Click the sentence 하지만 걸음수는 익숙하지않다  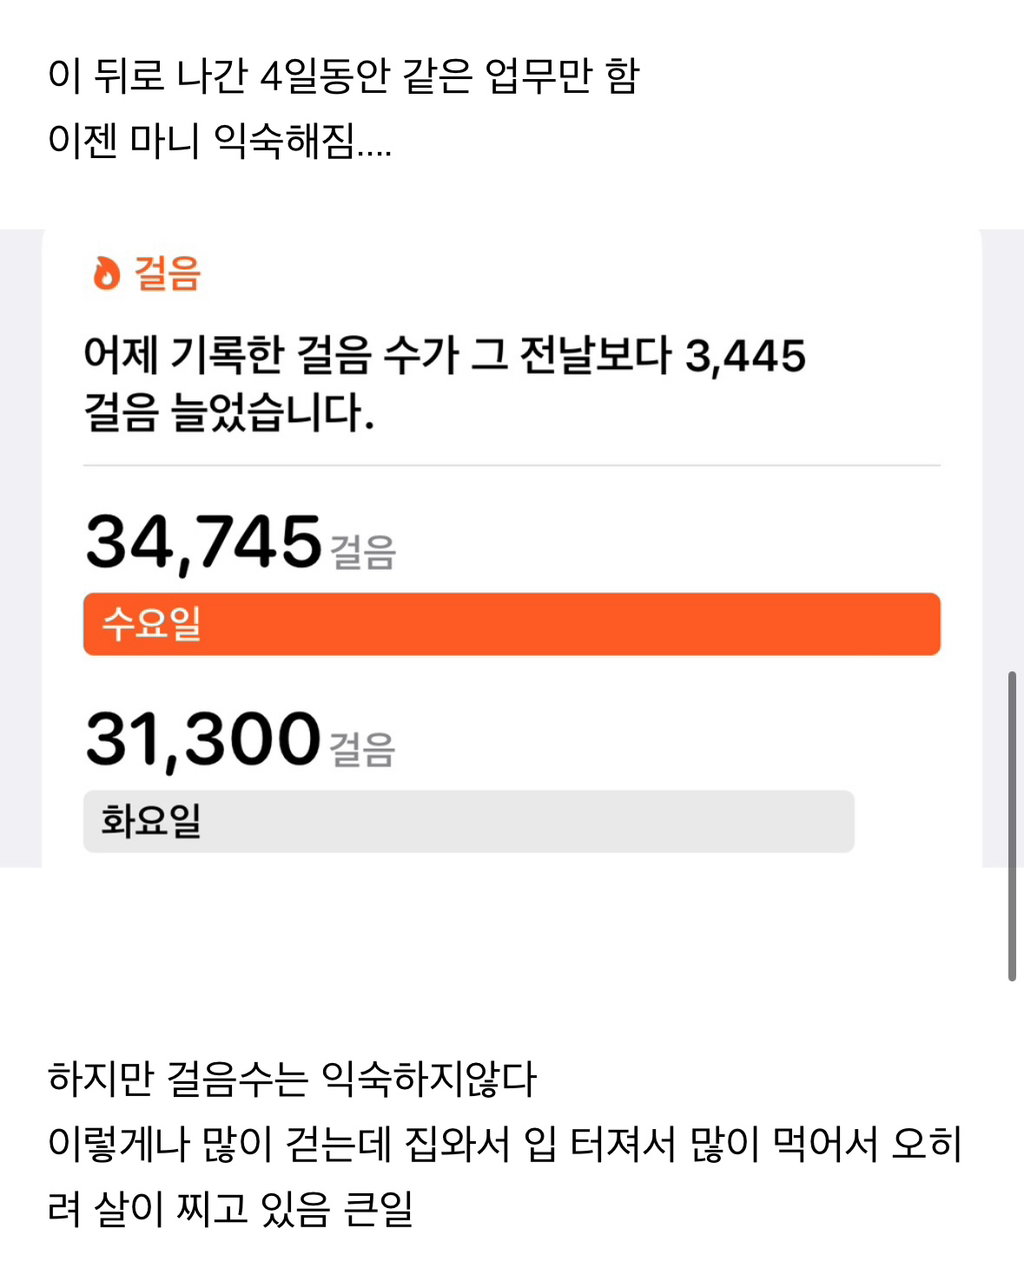(x=292, y=1079)
